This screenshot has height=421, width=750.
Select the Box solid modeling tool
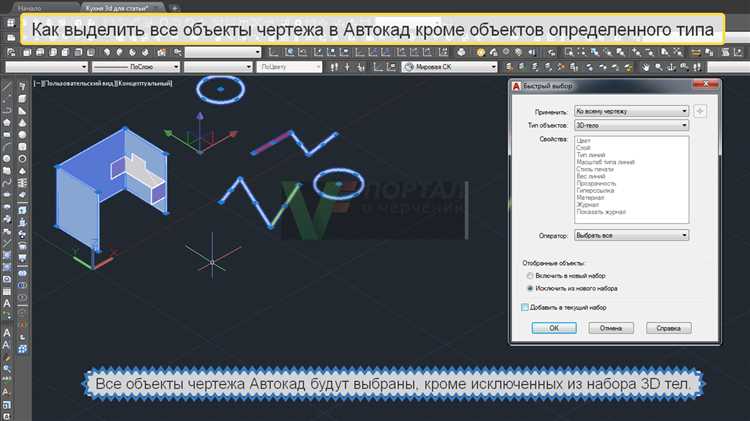coord(22,99)
